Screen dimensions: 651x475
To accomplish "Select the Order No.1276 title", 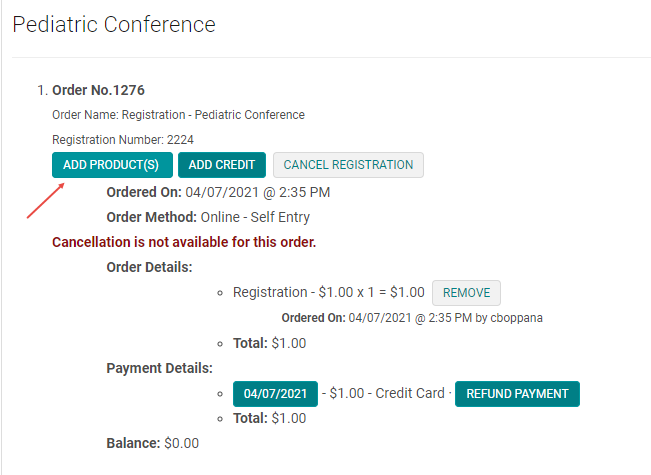I will click(x=98, y=90).
